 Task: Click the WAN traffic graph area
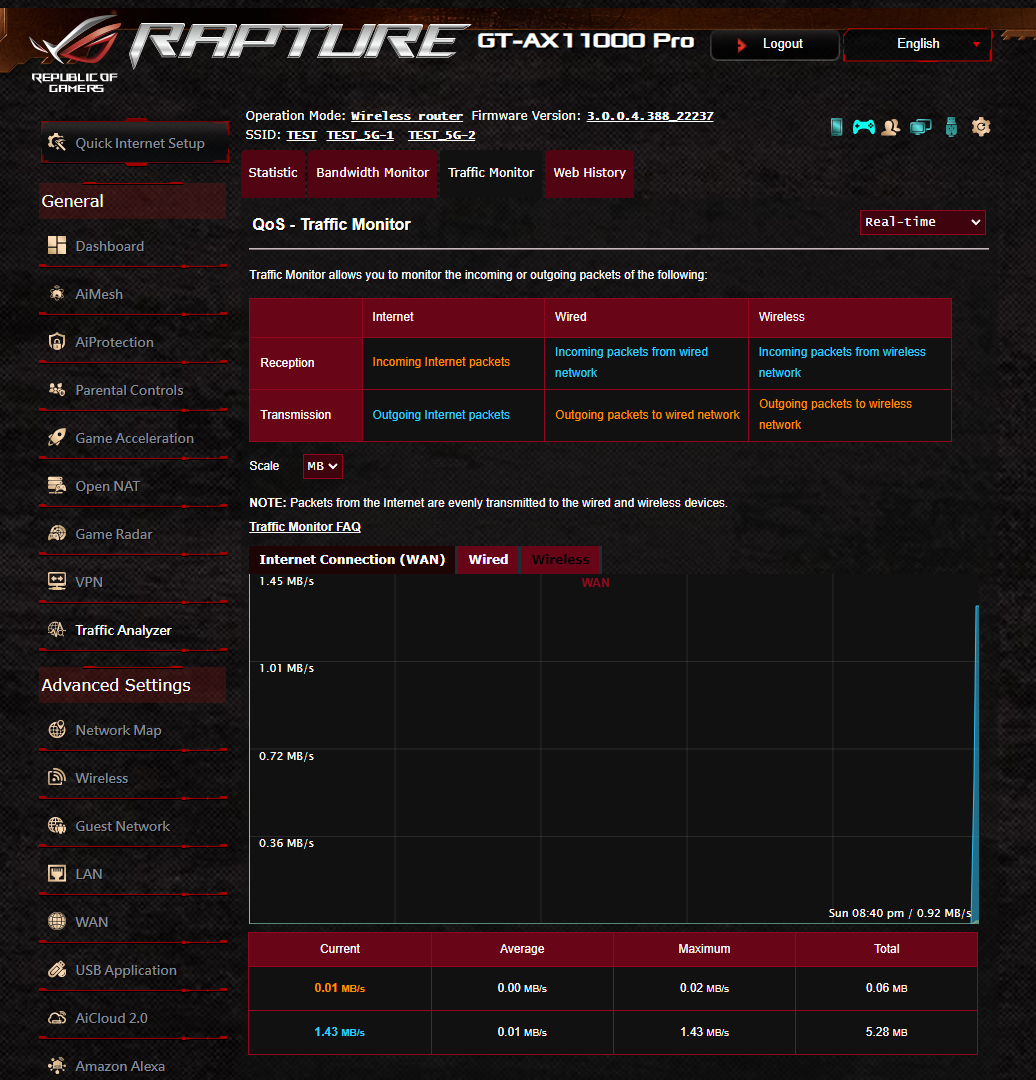pyautogui.click(x=614, y=749)
